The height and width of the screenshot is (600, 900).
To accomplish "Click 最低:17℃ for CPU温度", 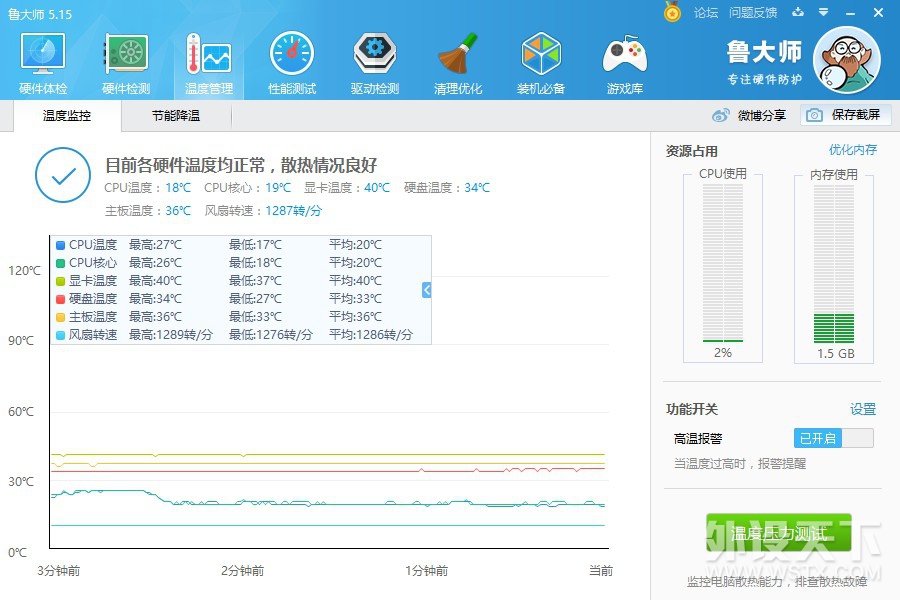I will pyautogui.click(x=255, y=245).
